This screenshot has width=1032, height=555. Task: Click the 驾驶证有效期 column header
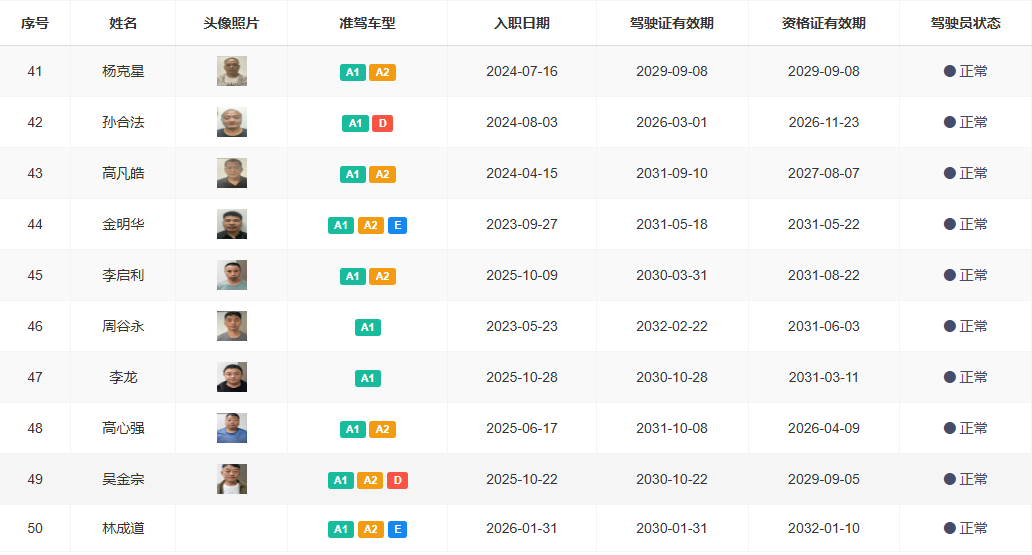pyautogui.click(x=671, y=23)
